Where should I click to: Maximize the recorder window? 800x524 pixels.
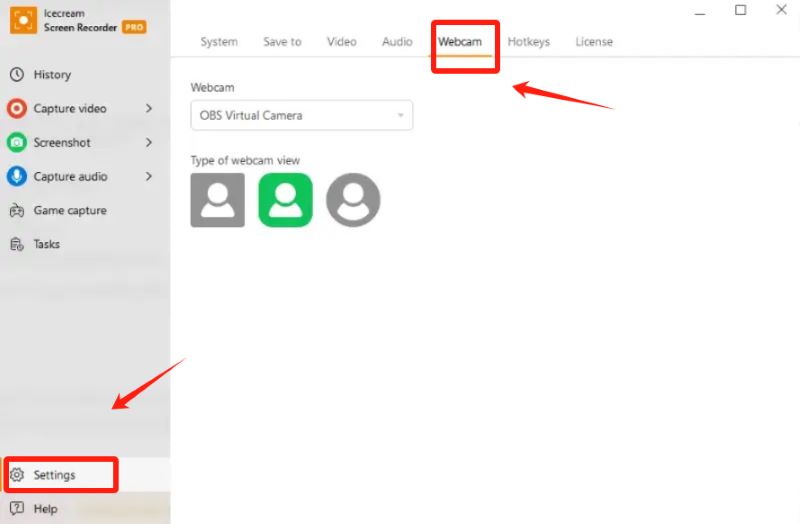coord(740,10)
